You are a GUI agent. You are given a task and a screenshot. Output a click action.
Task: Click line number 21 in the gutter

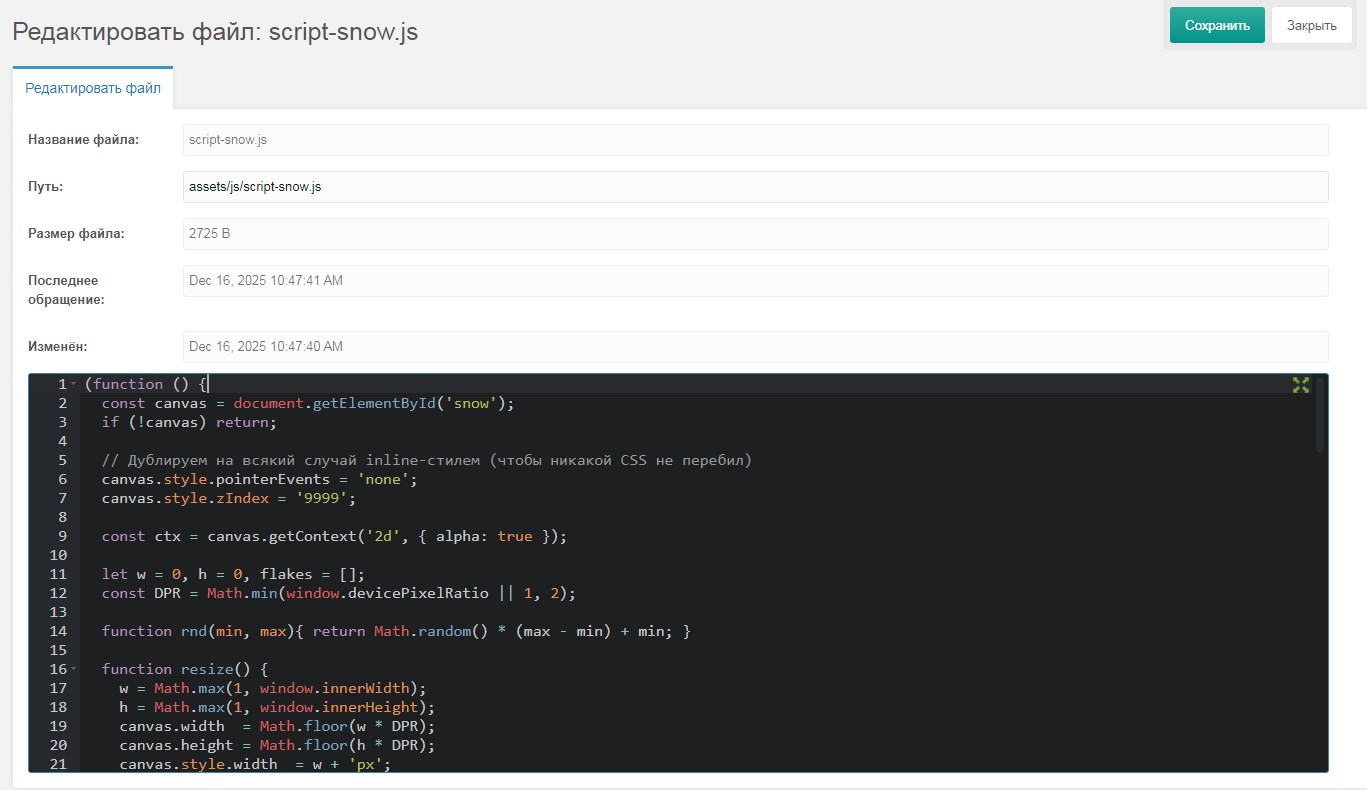click(x=58, y=764)
